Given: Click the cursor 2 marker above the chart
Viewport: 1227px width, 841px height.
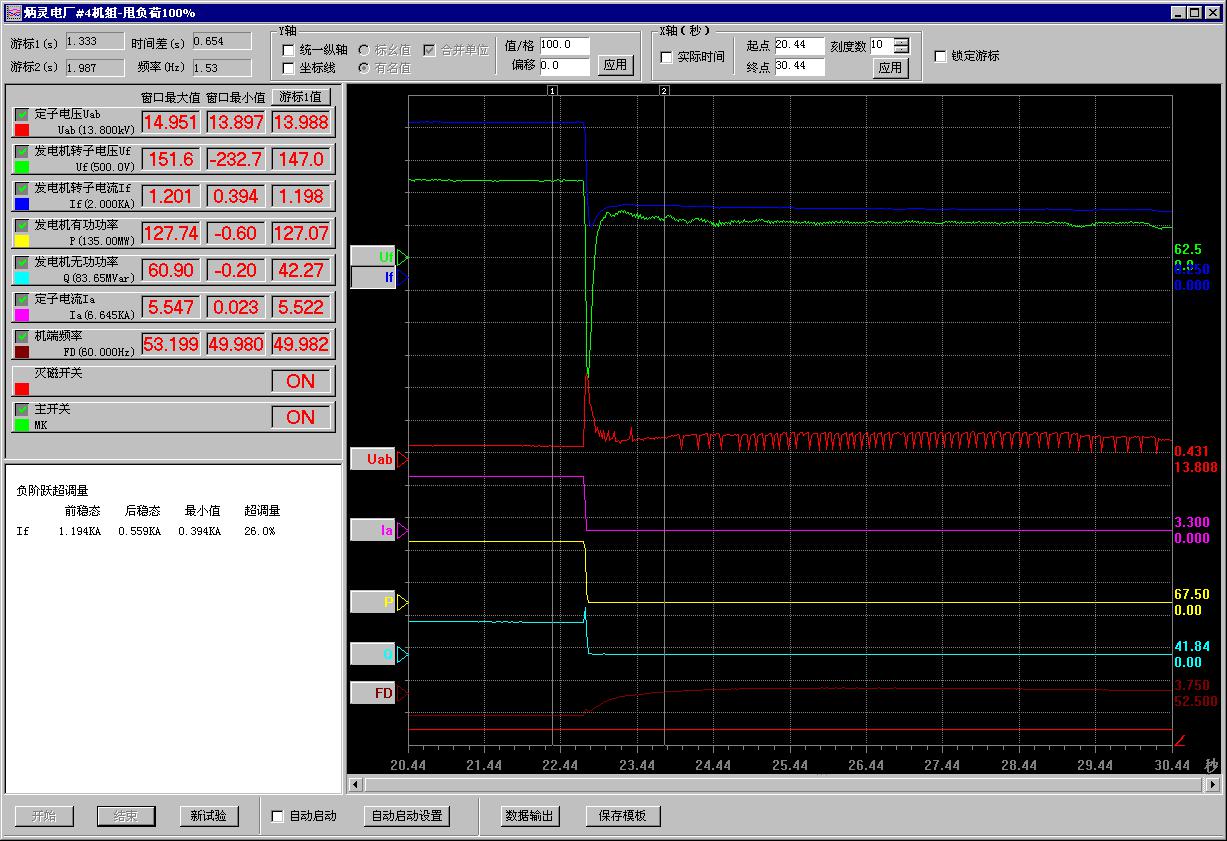Looking at the screenshot, I should 664,90.
